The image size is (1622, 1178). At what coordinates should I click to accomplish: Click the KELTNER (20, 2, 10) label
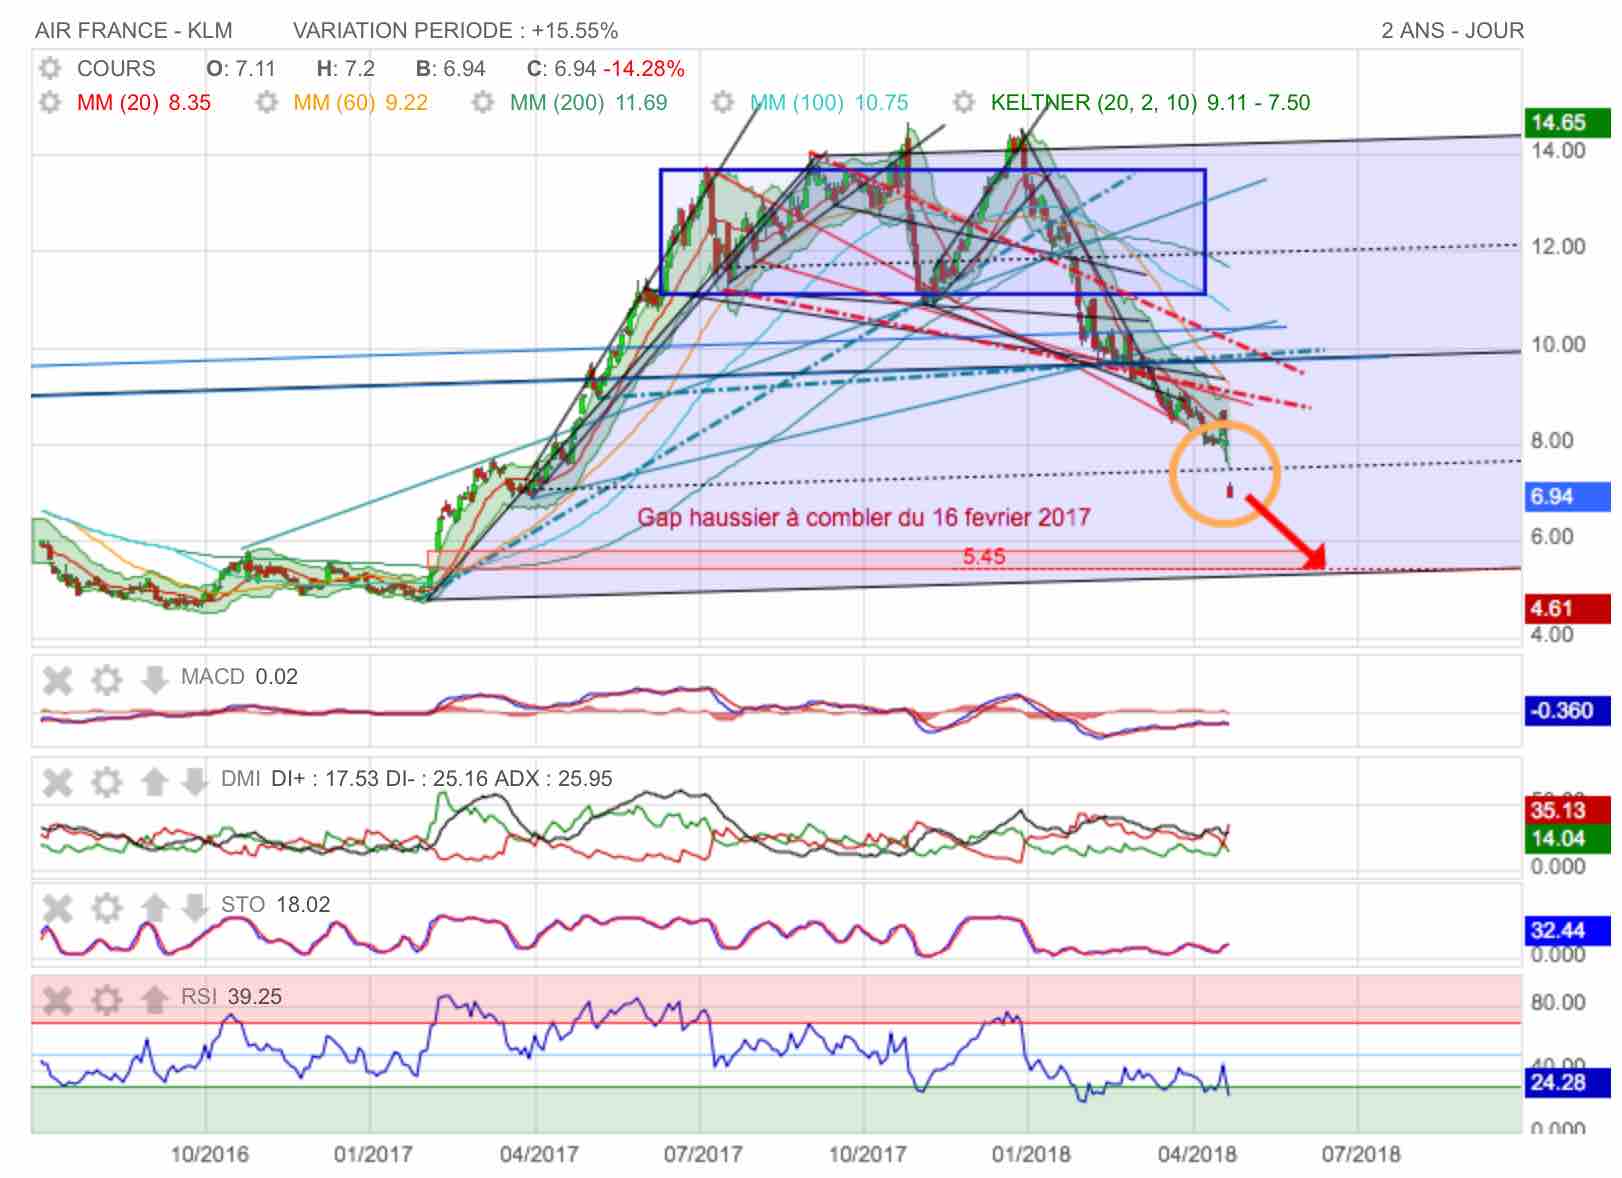(1150, 102)
